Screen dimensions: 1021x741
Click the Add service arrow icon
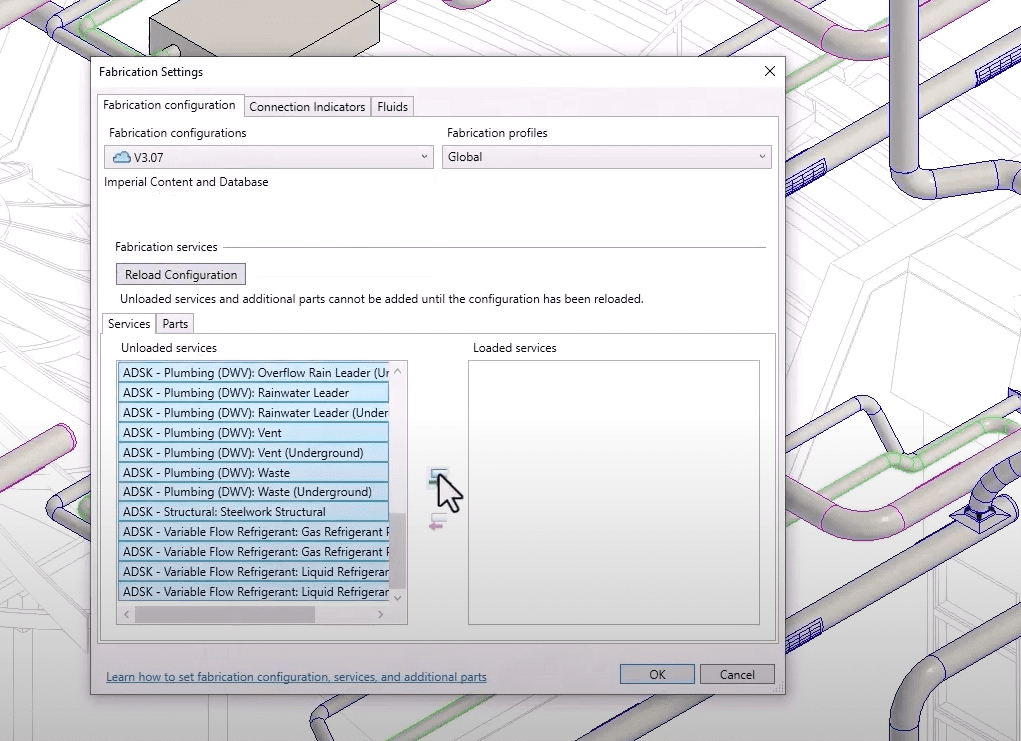tap(438, 478)
